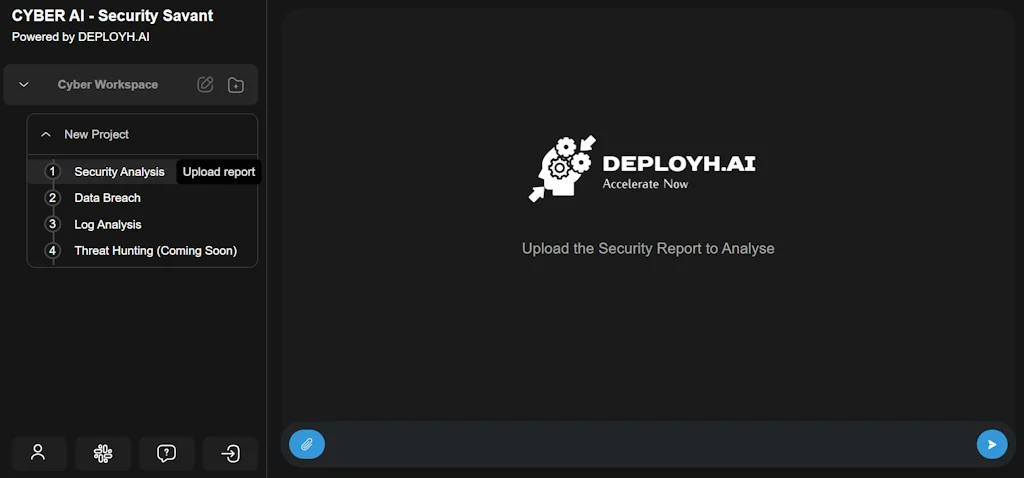Click the pencil edit icon beside Cyber Workspace
The width and height of the screenshot is (1024, 478).
pos(205,85)
